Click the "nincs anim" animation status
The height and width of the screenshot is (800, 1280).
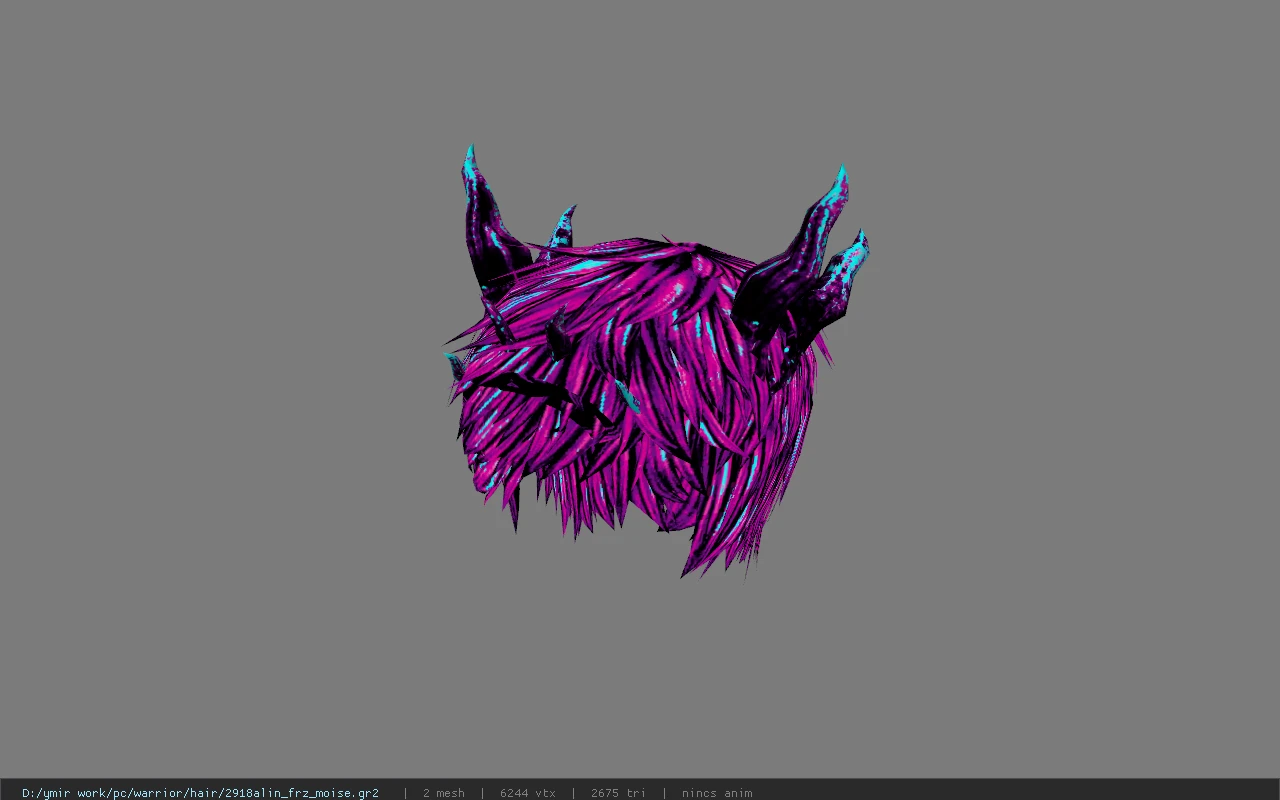[717, 793]
